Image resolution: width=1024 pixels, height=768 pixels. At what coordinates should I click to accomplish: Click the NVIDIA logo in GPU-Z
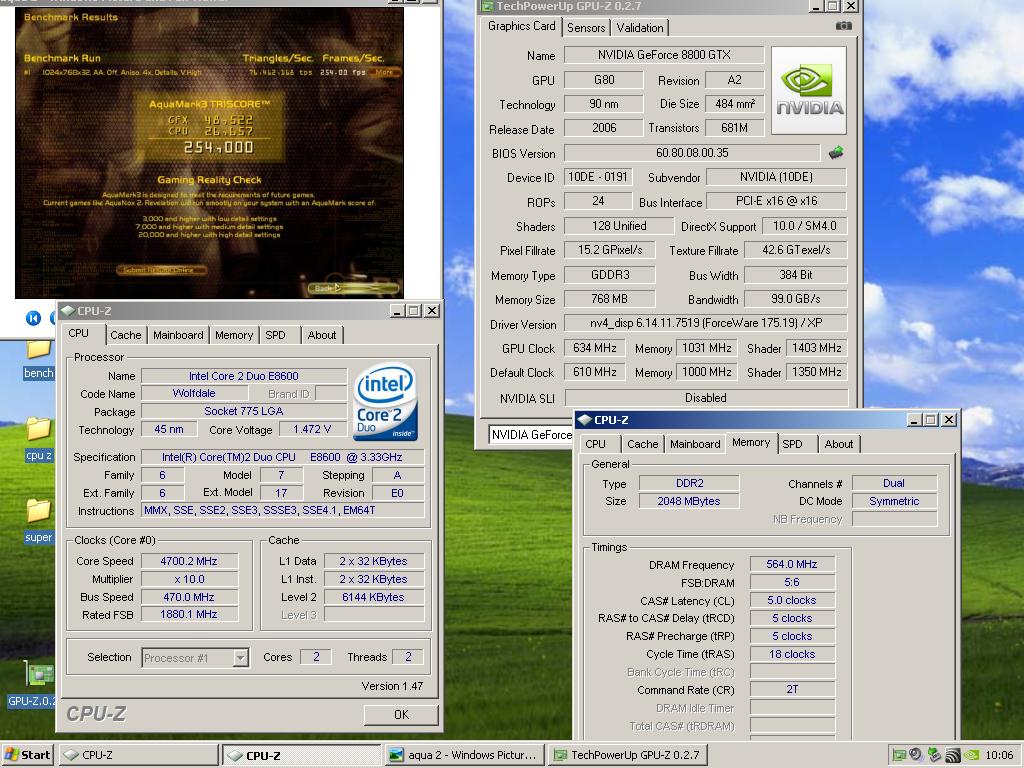[x=809, y=91]
